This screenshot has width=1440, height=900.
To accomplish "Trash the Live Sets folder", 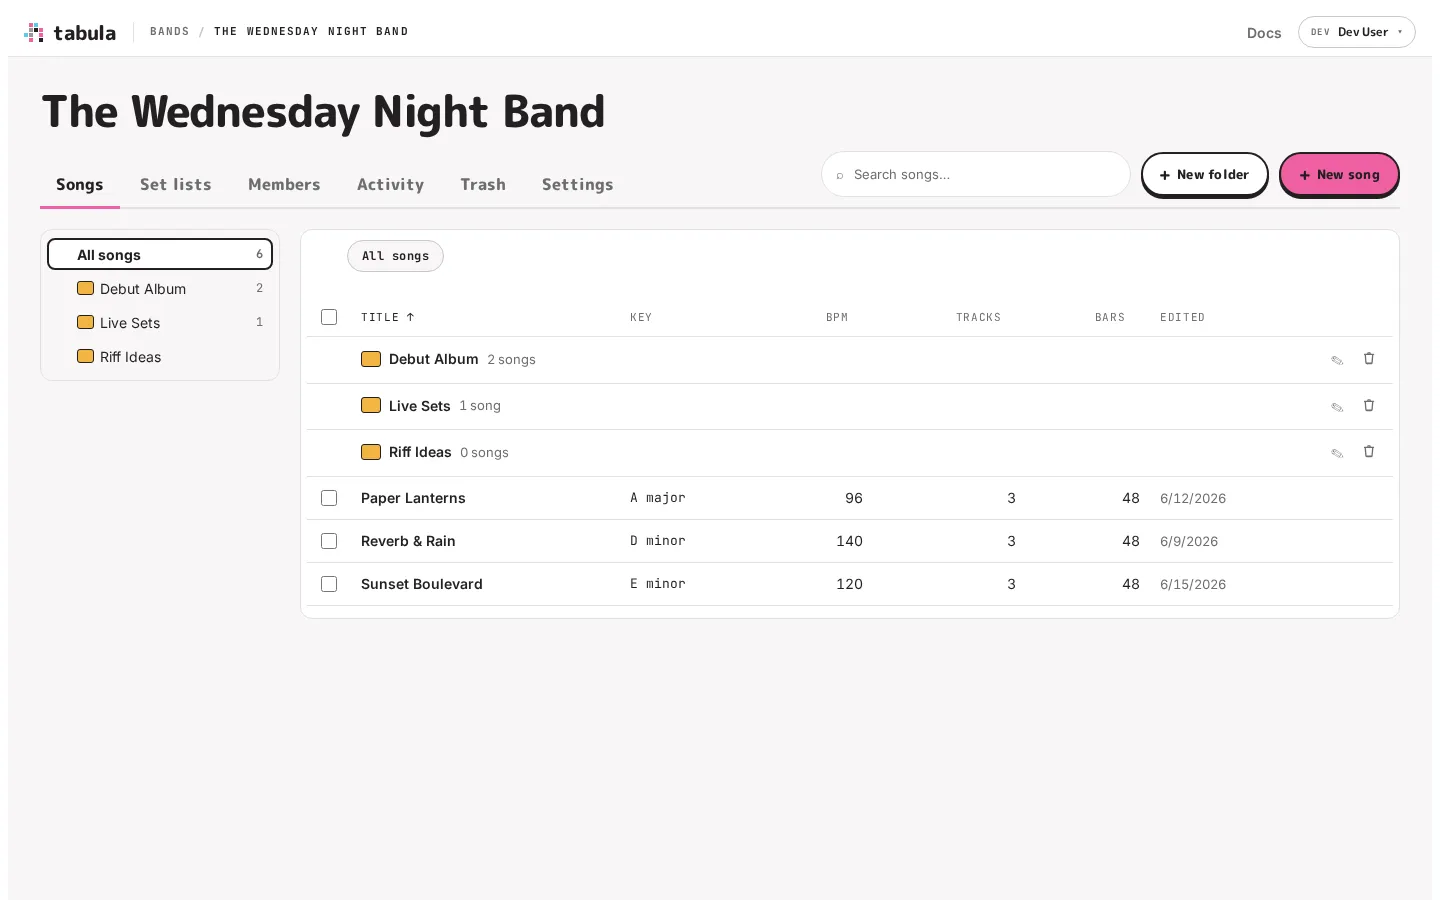I will (x=1369, y=406).
